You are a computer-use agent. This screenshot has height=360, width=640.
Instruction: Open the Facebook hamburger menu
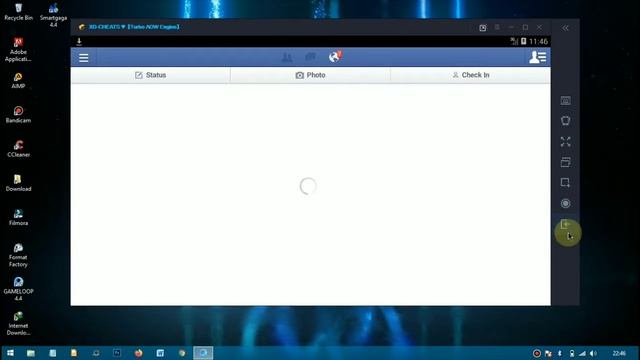click(x=84, y=58)
